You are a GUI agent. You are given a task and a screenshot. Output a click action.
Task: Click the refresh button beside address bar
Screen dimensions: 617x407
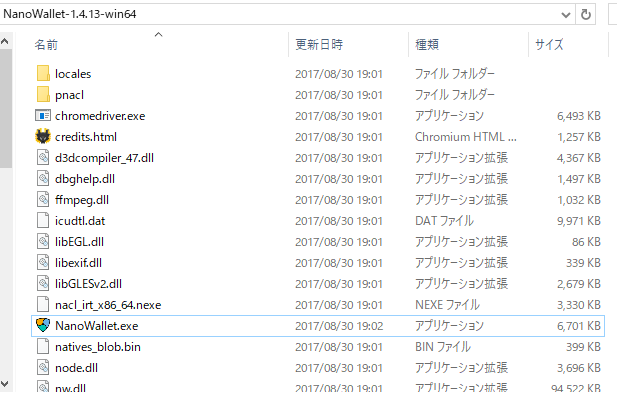tap(585, 13)
